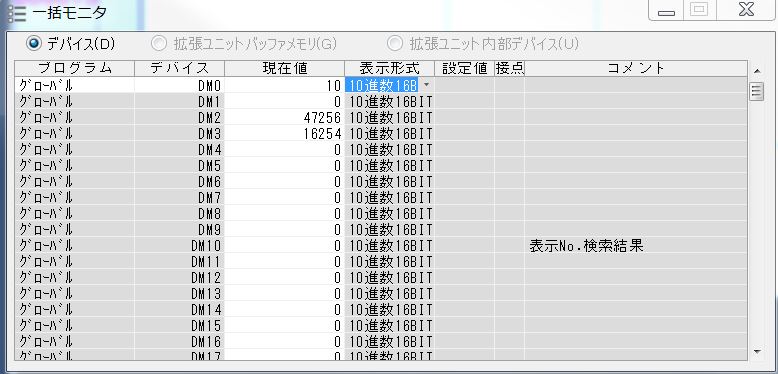The image size is (778, 374).
Task: Click the DM0 device cell
Action: click(180, 85)
